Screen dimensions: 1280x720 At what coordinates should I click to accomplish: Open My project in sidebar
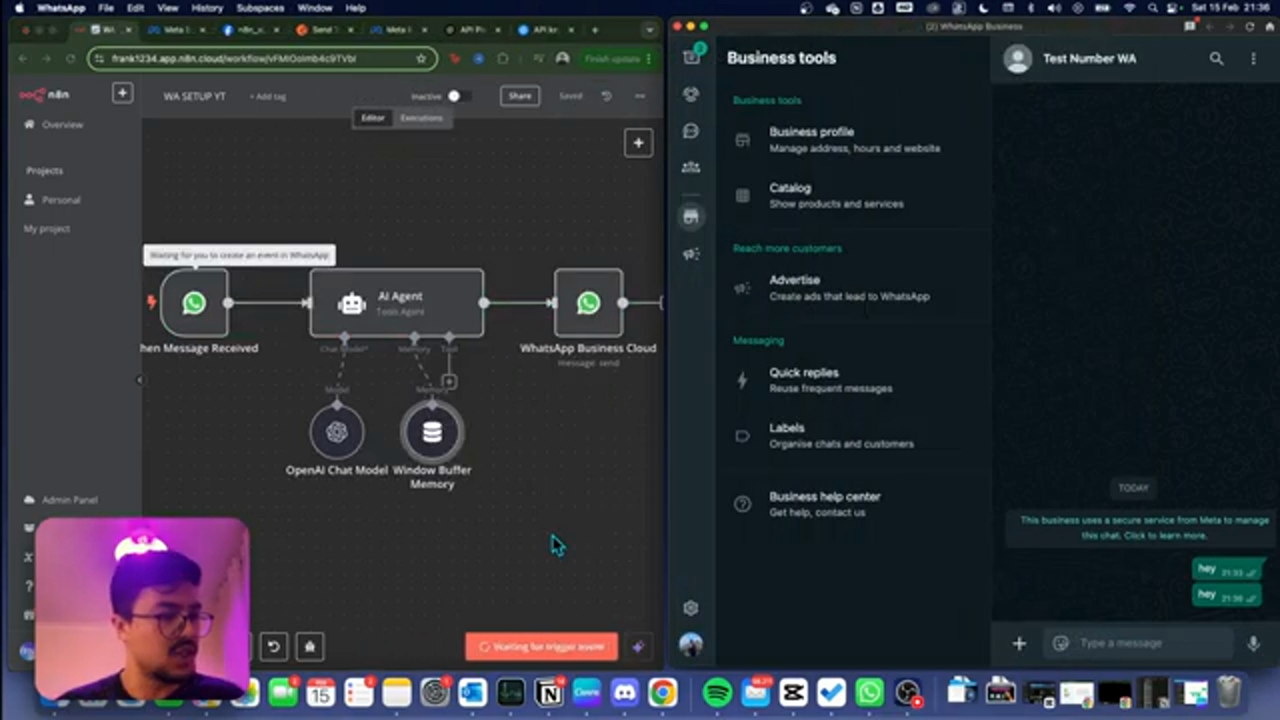(47, 229)
